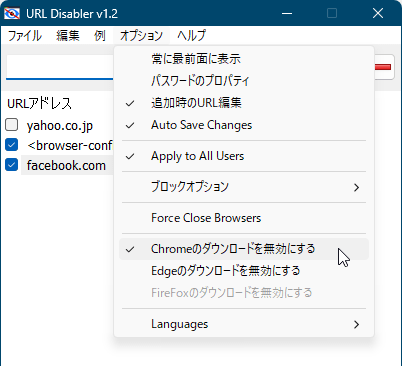Enable 常に最前面に表示 option
This screenshot has width=402, height=366.
tap(244, 59)
